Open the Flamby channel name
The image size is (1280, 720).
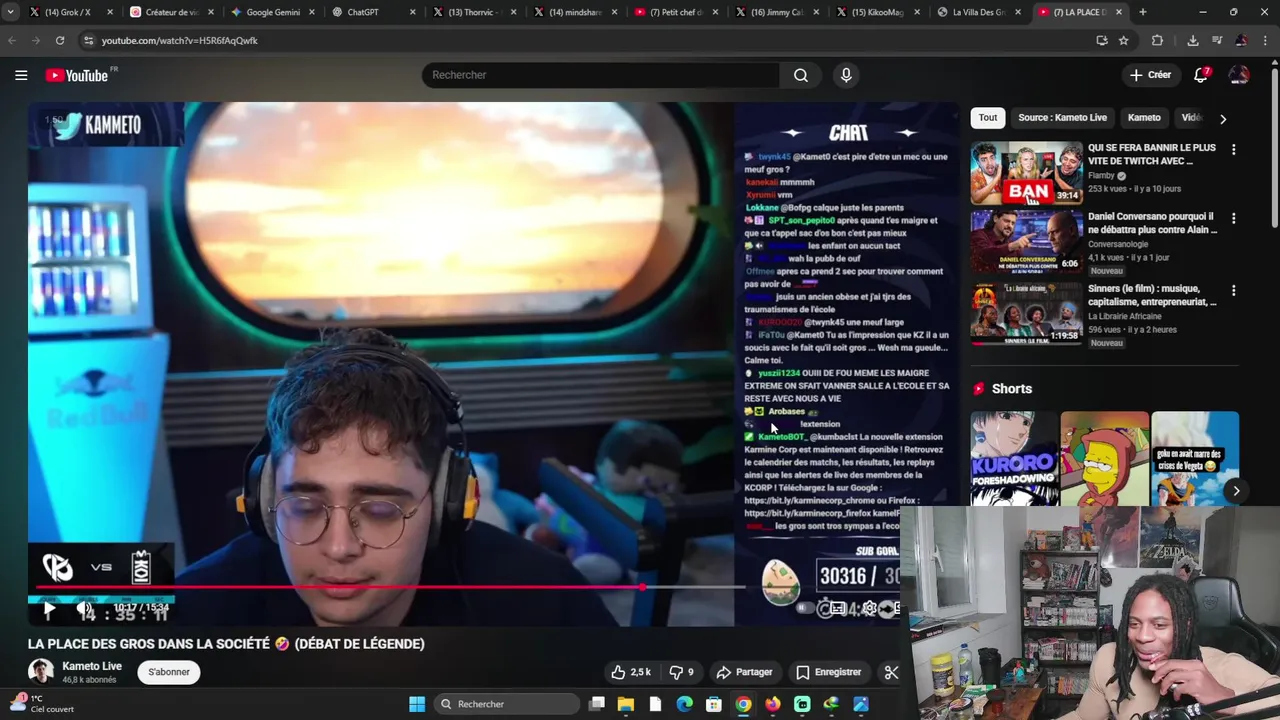pos(1101,176)
